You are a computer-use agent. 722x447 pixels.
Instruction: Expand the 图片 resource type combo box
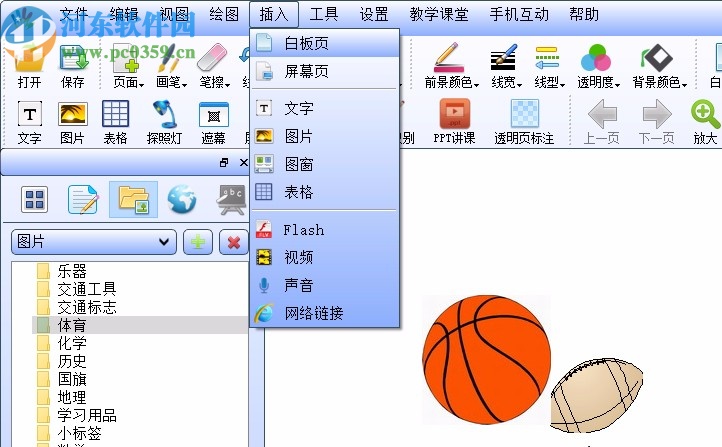click(94, 242)
